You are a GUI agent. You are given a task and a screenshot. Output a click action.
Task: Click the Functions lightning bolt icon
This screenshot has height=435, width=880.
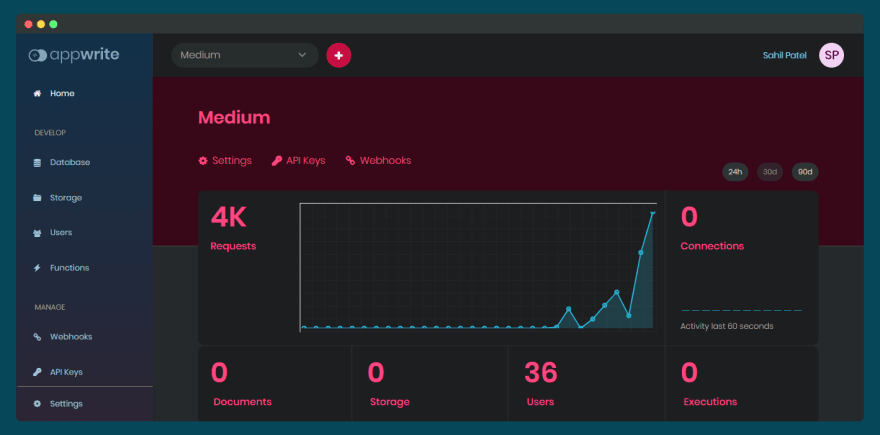point(37,268)
